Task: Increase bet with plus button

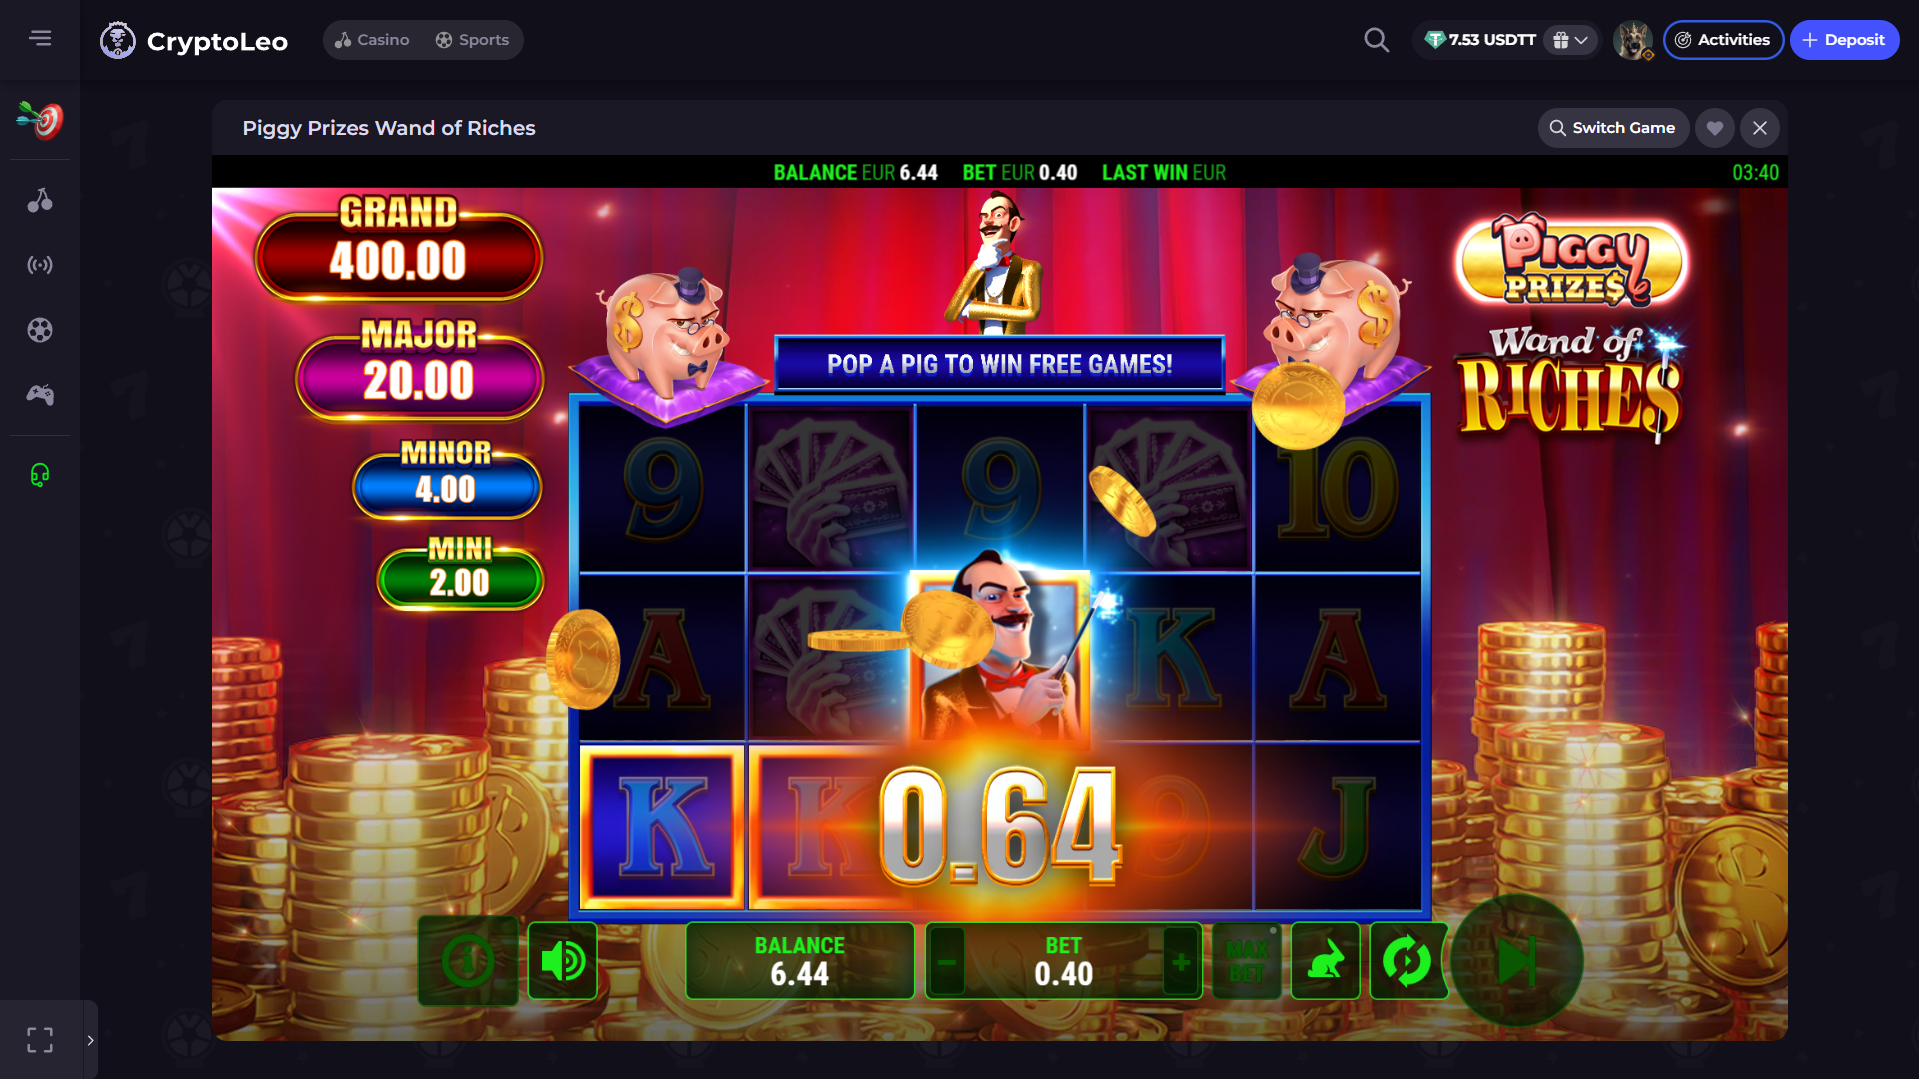Action: 1181,962
